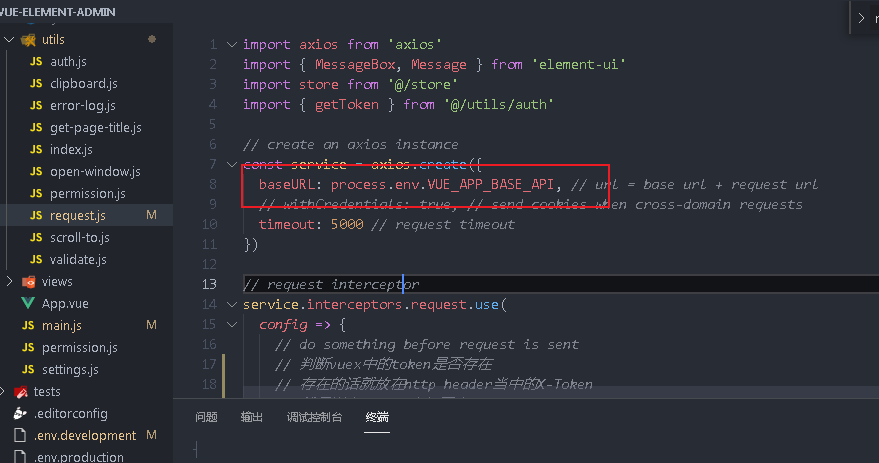The image size is (879, 463).
Task: Open permission.js inside utils folder
Action: (87, 193)
